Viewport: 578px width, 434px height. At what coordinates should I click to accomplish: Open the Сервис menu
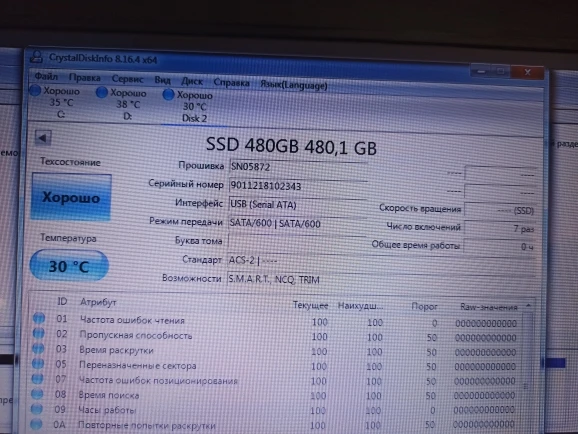point(128,79)
